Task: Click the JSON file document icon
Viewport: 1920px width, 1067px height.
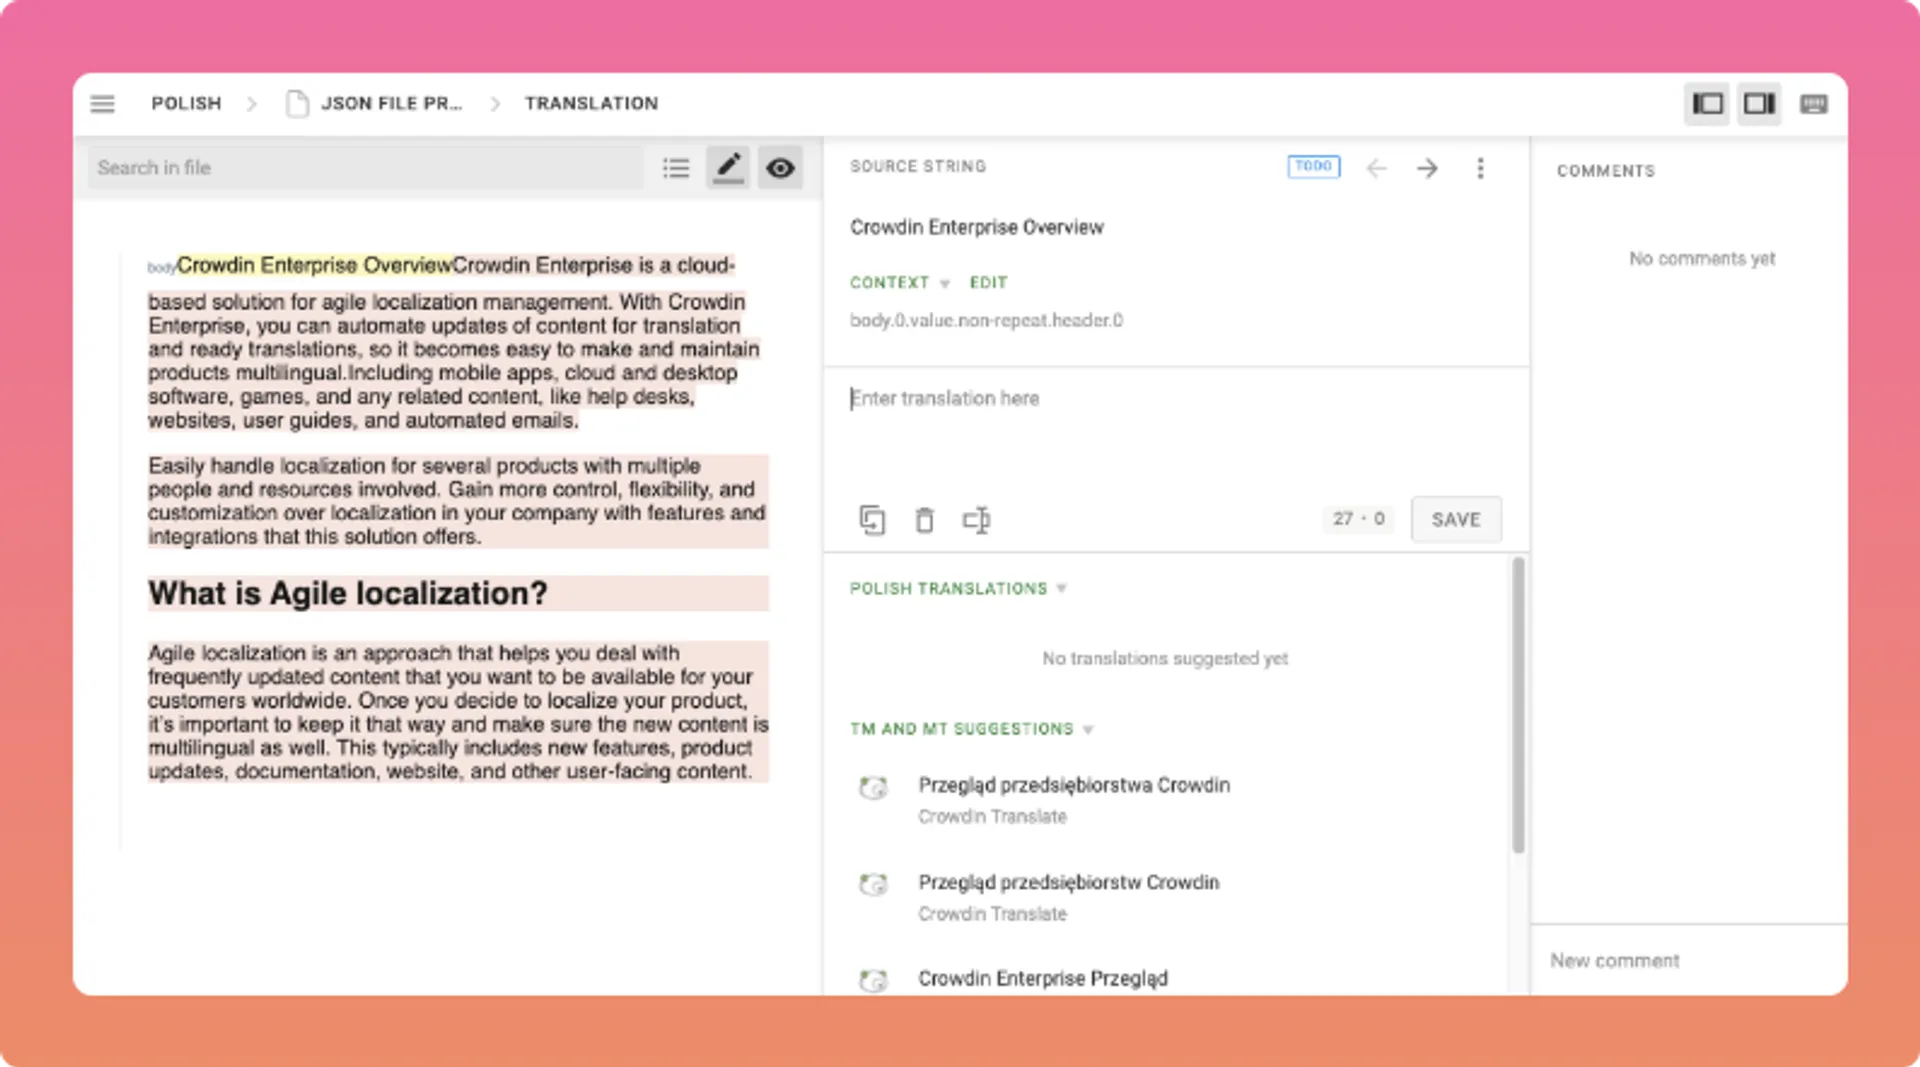Action: [297, 104]
